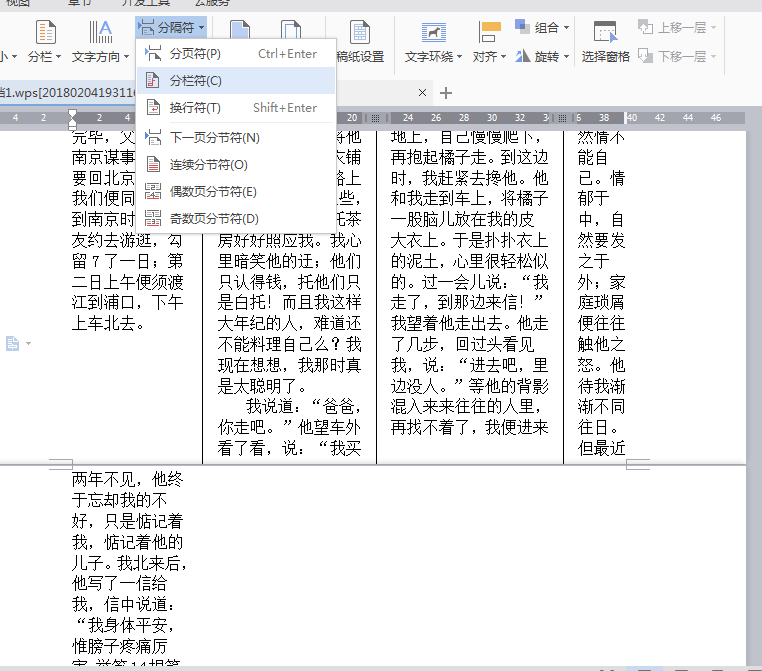The width and height of the screenshot is (762, 671).
Task: Click 下移一层 send backward
Action: click(x=672, y=56)
